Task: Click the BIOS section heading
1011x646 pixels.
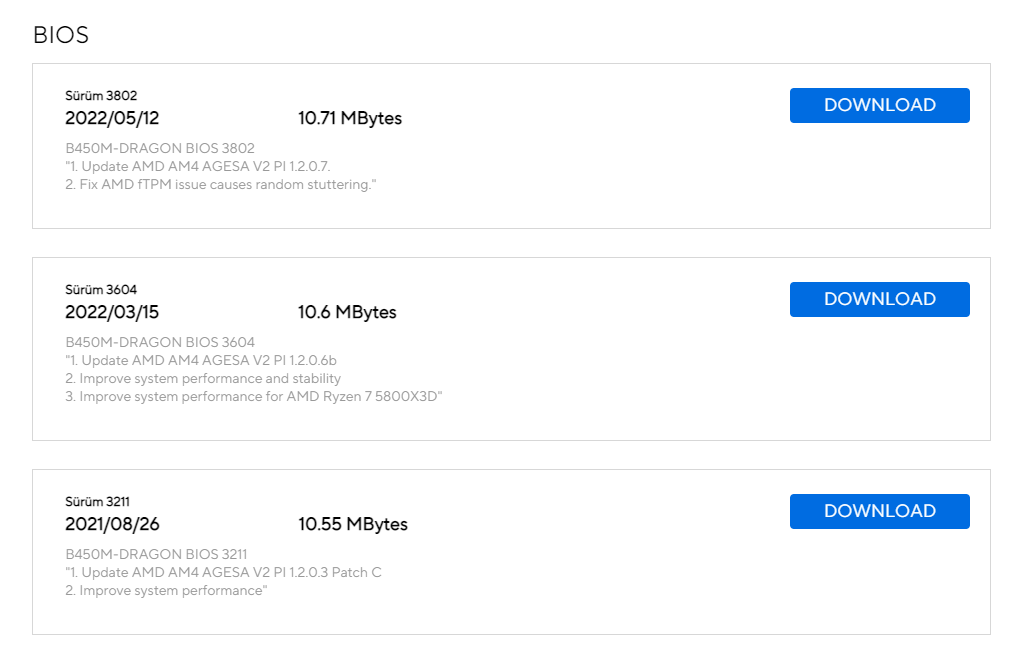Action: pyautogui.click(x=61, y=35)
